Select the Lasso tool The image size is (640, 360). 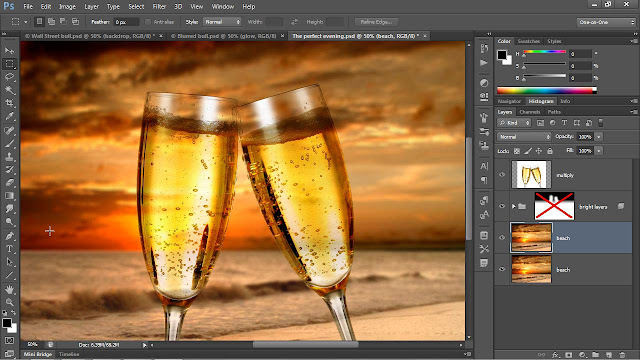pos(9,77)
